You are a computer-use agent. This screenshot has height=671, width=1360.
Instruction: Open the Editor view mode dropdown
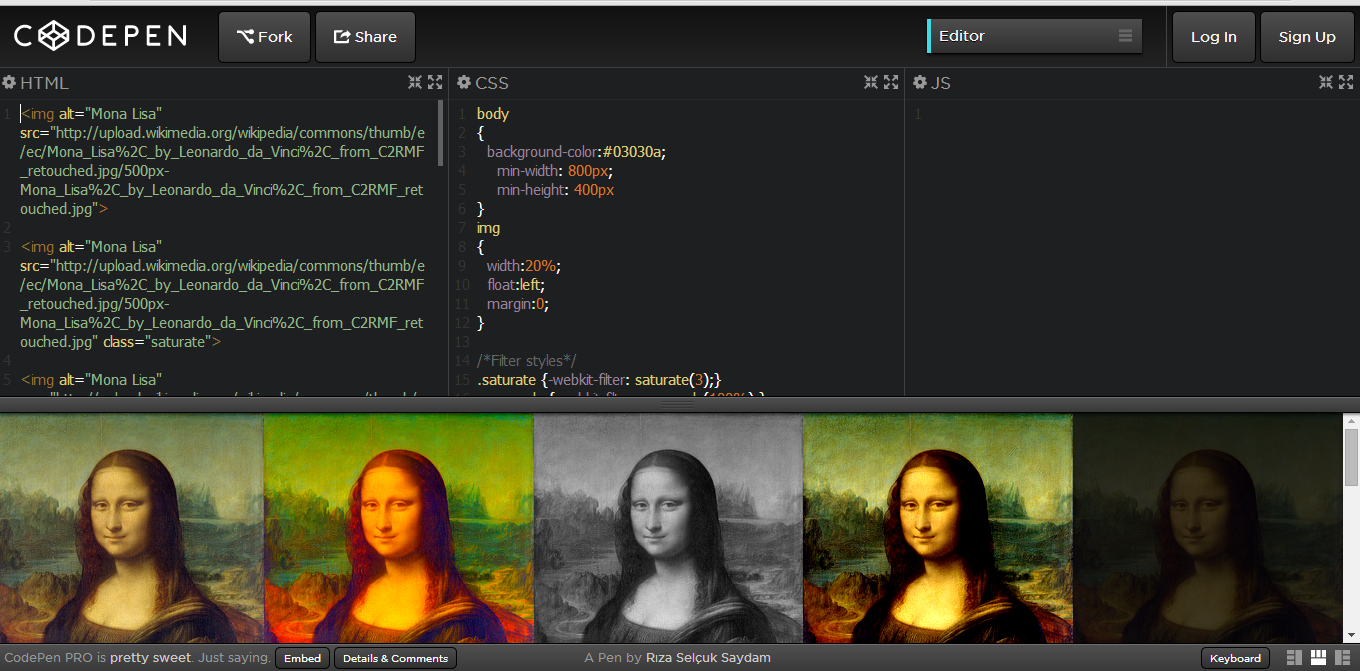(1035, 36)
